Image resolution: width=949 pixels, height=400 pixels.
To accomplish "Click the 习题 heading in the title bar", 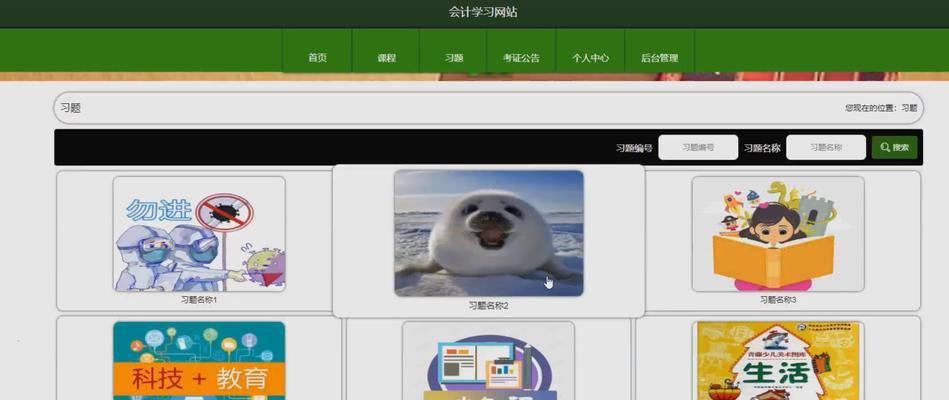I will click(x=70, y=108).
